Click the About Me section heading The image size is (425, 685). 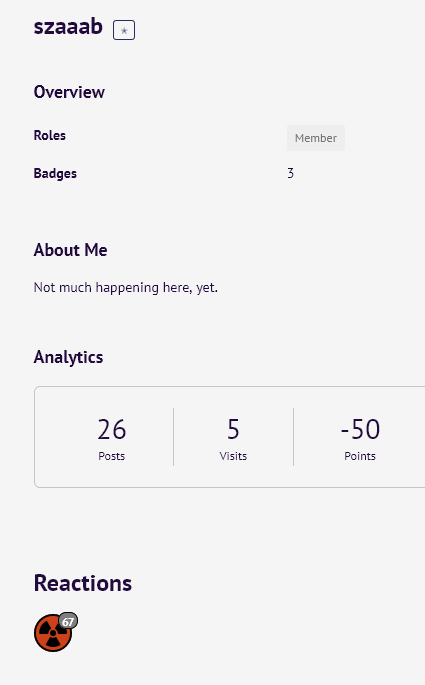[70, 250]
